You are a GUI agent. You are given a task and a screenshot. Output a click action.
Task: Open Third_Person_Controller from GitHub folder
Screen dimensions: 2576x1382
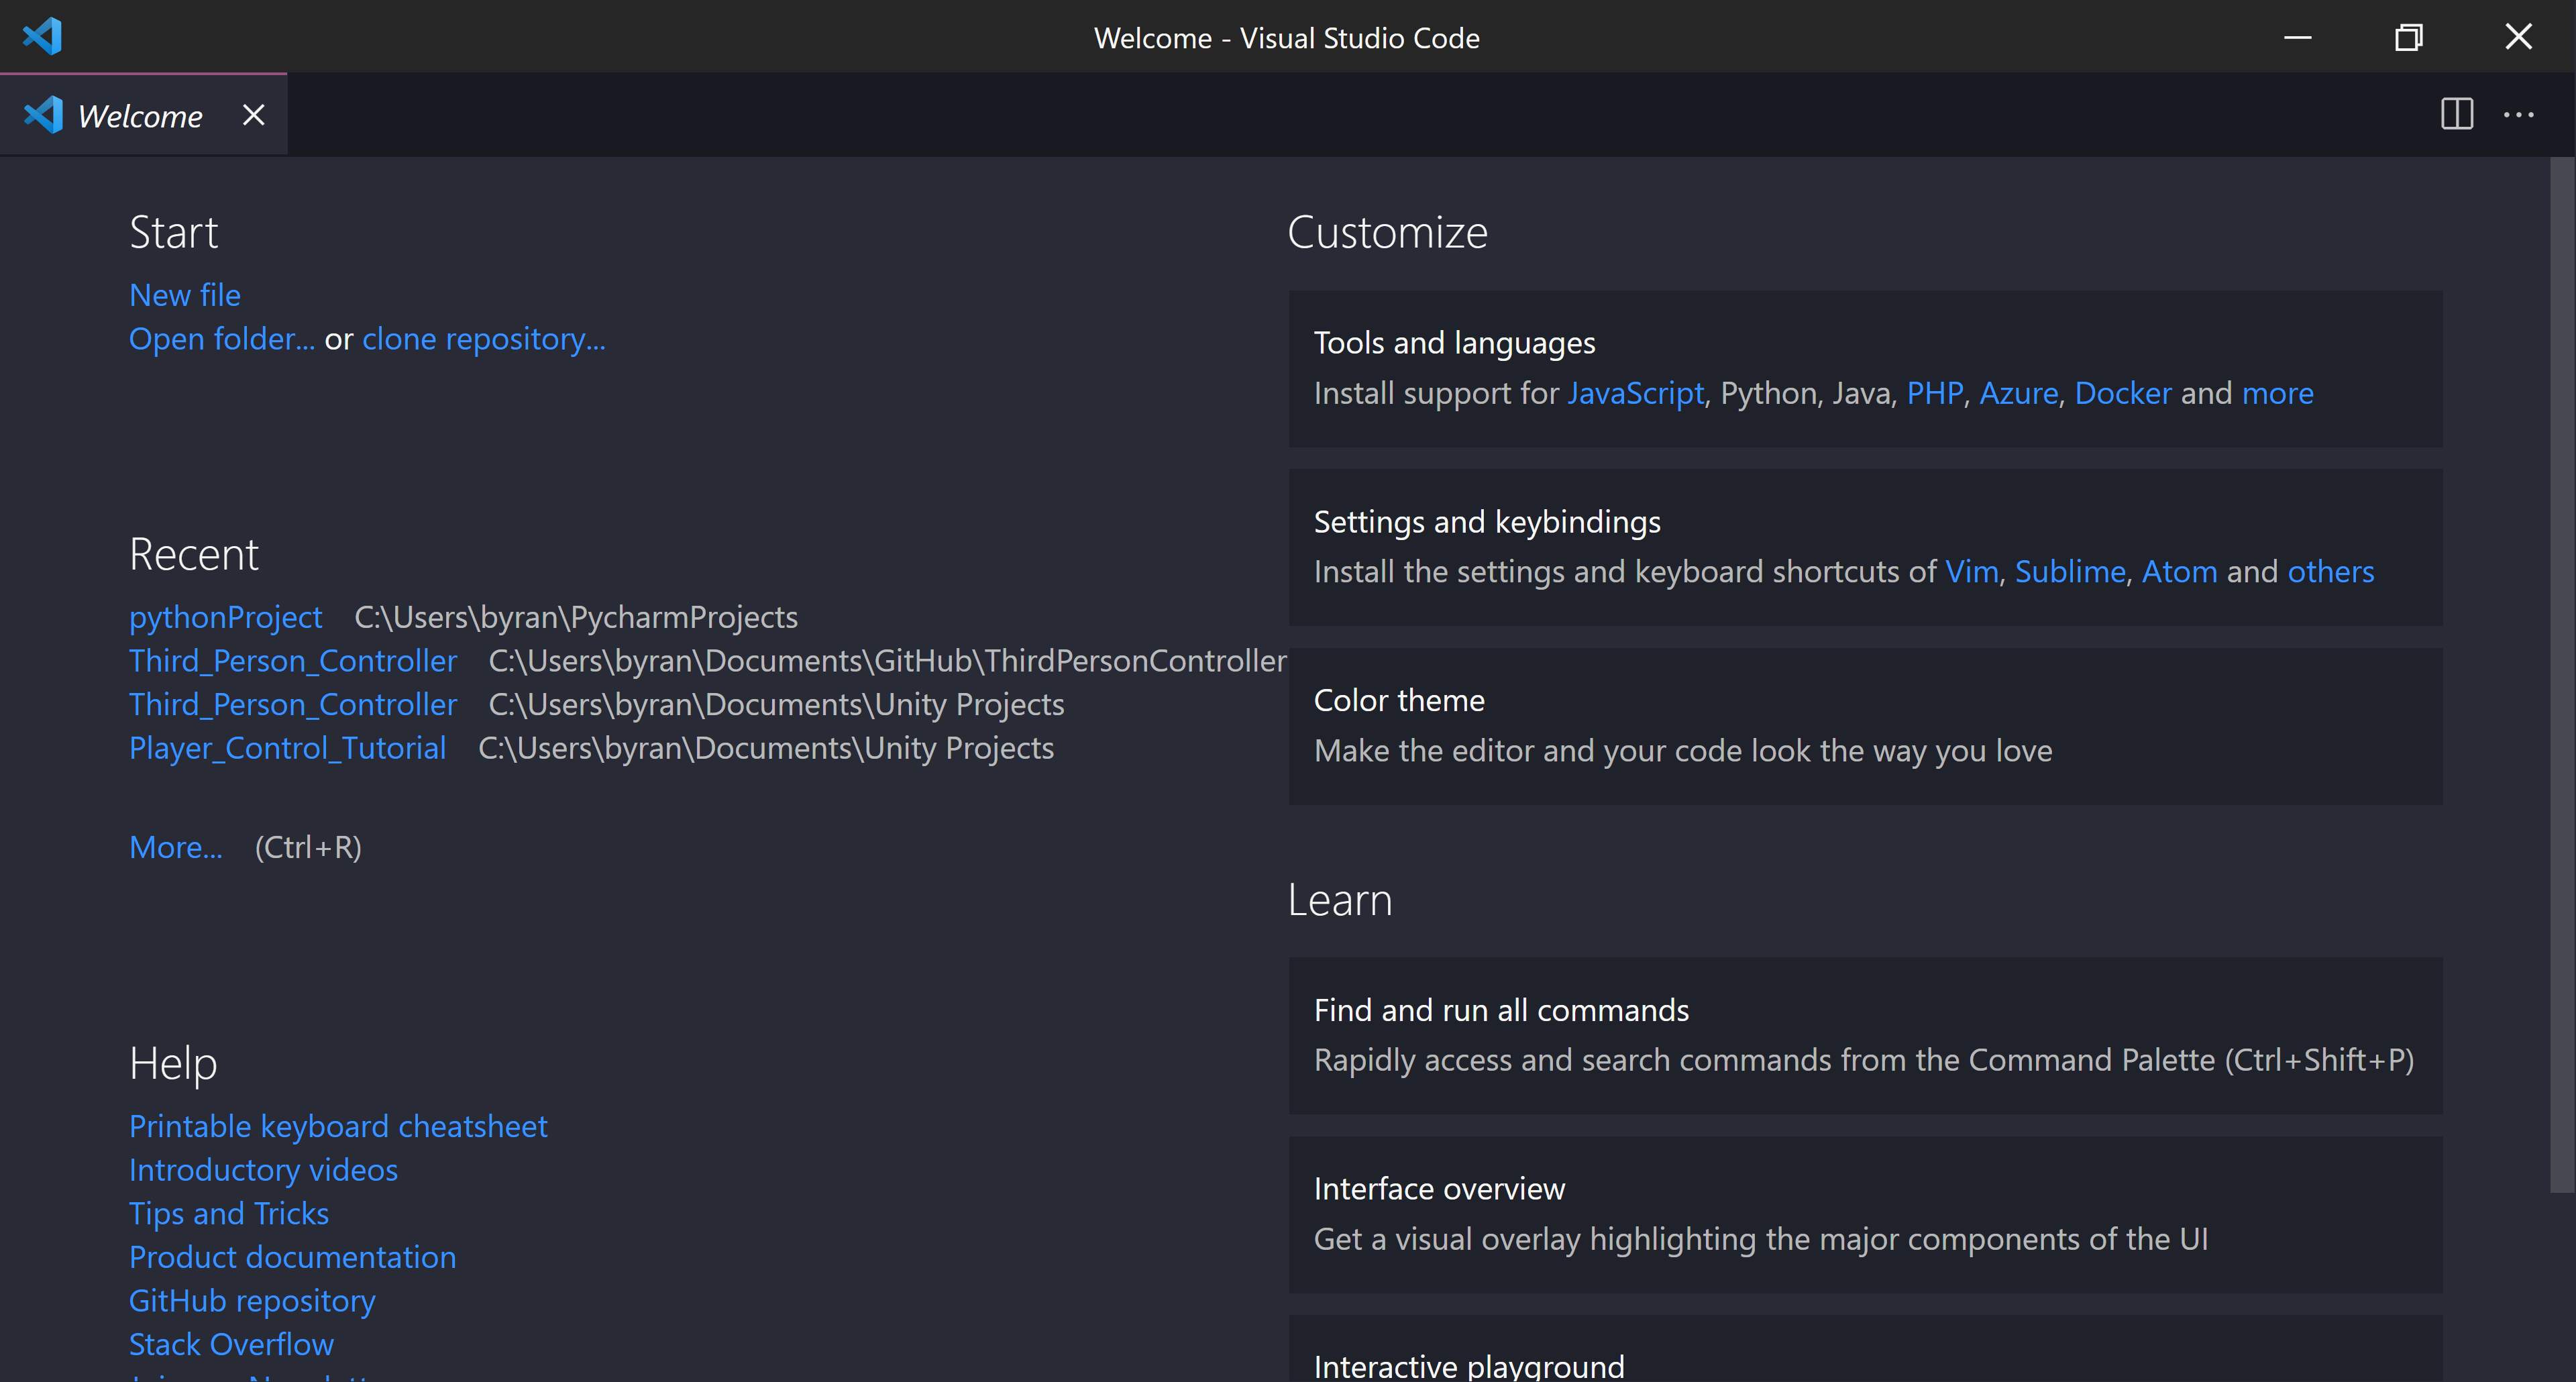coord(293,661)
